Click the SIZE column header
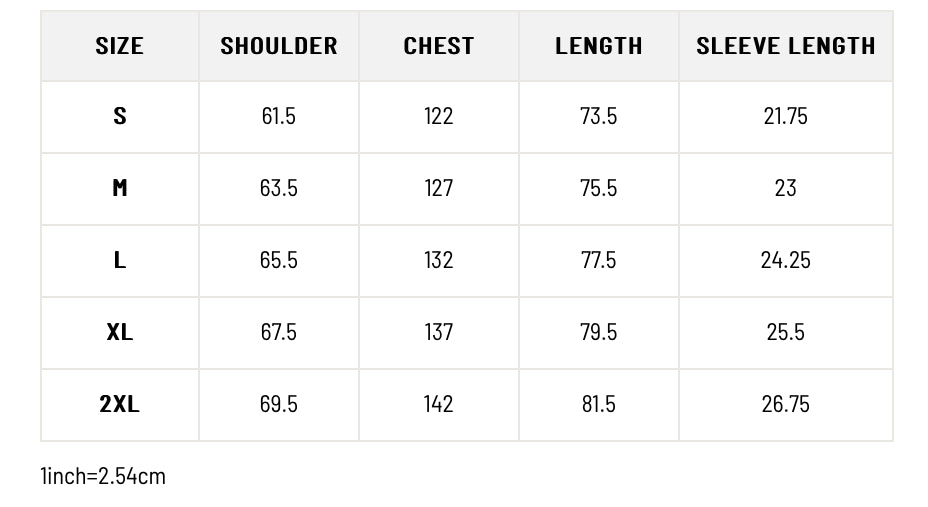 coord(120,46)
